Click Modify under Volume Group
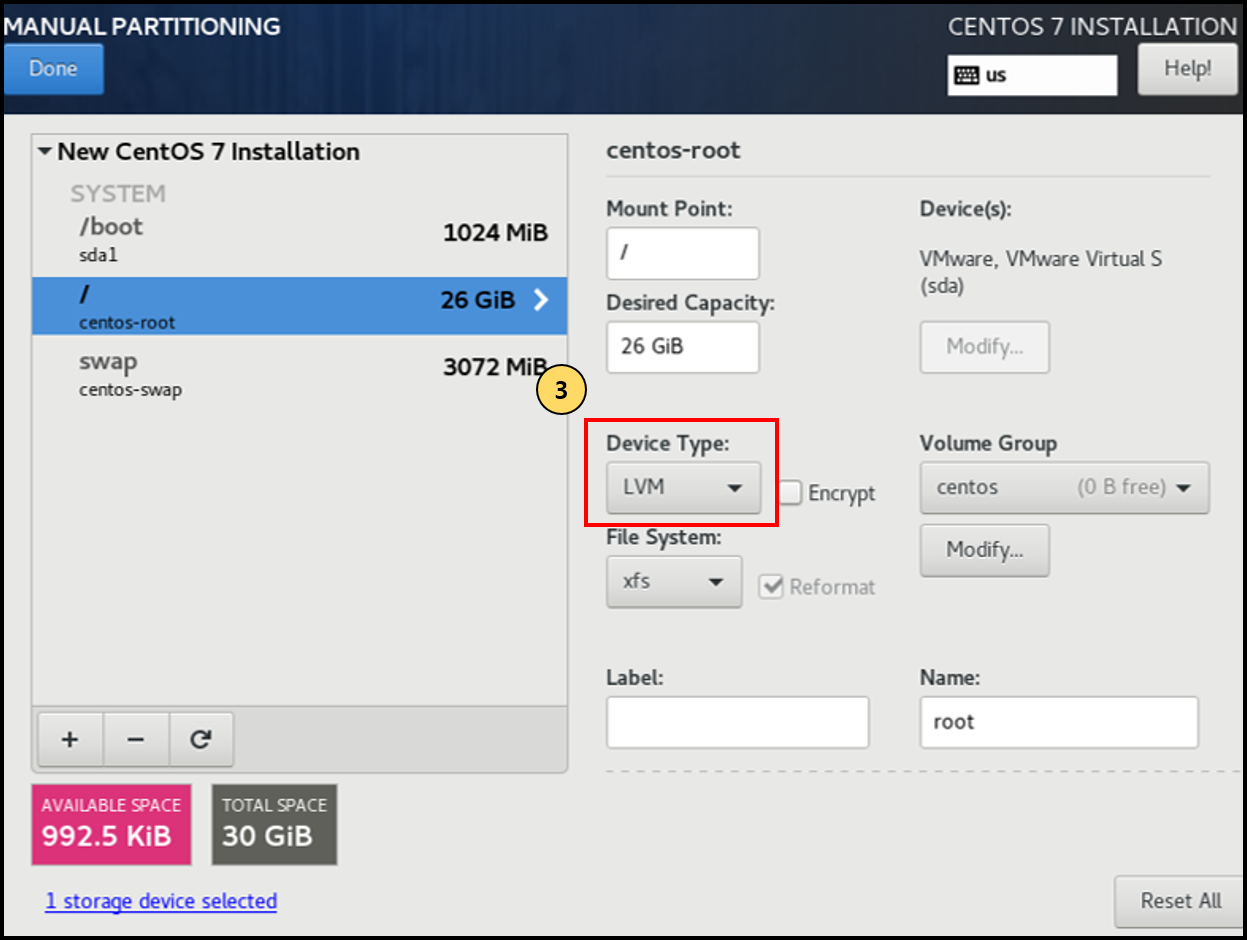This screenshot has width=1247, height=940. pos(983,550)
